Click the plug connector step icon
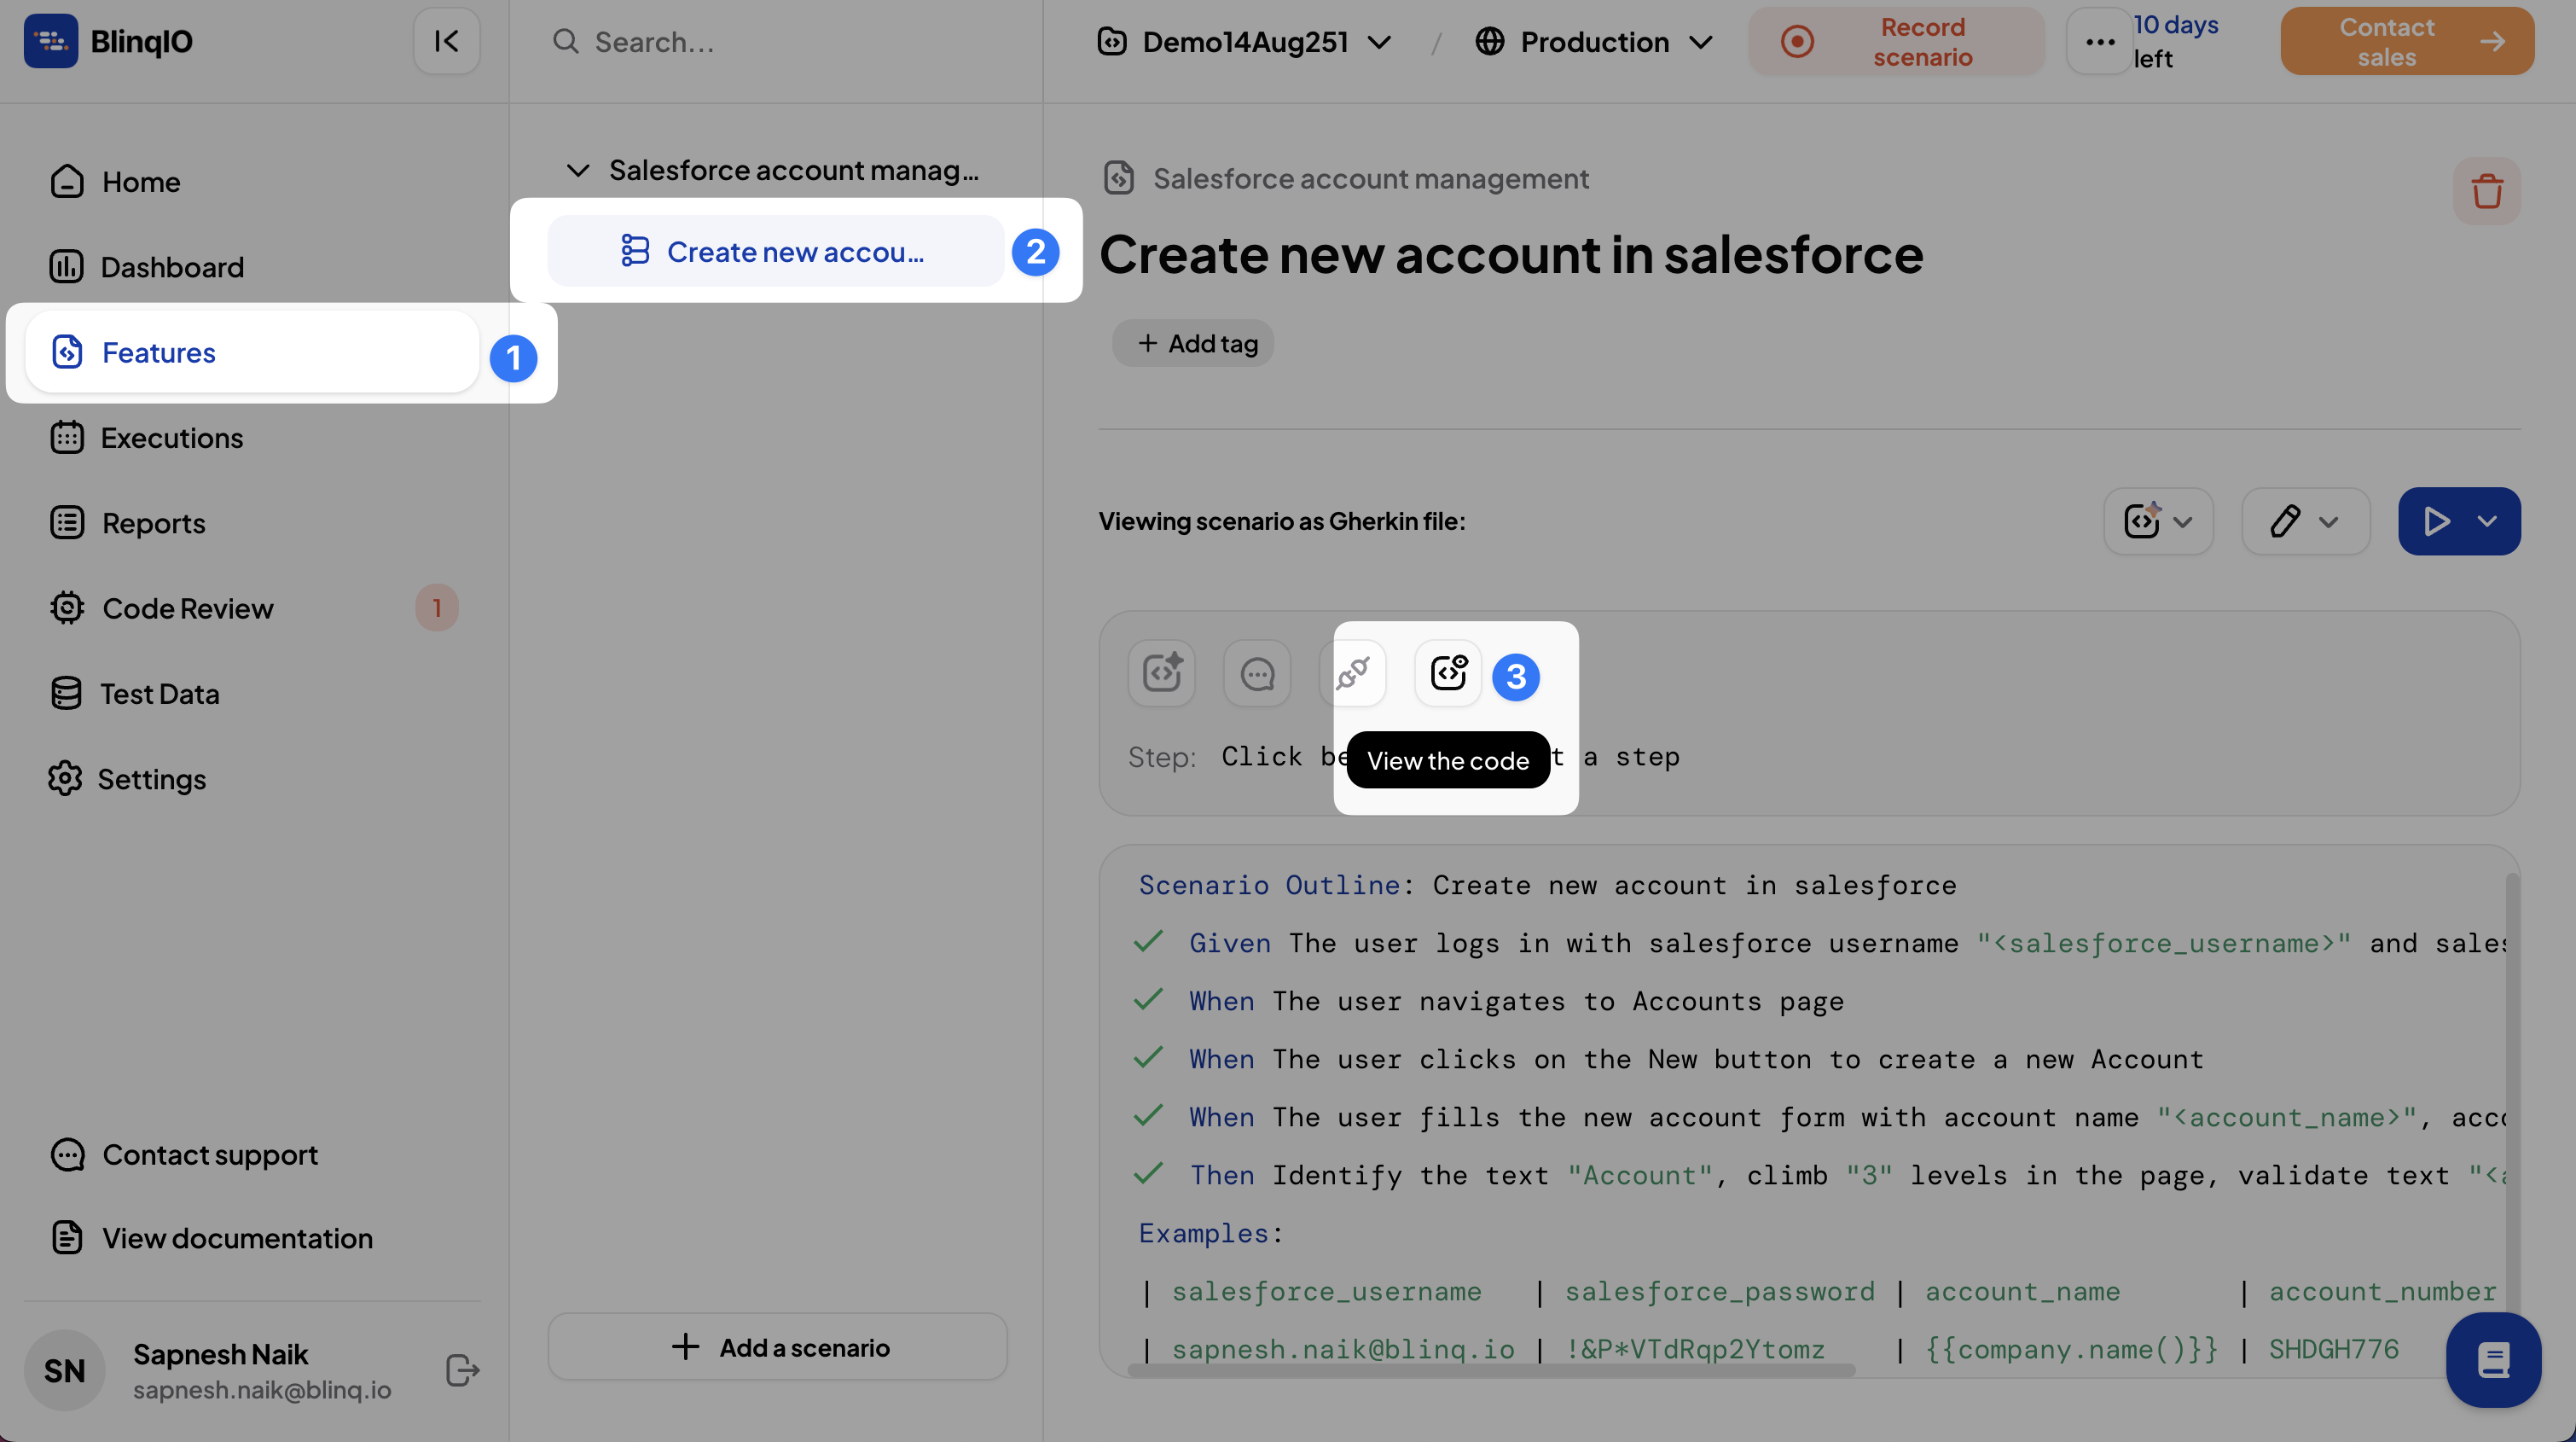The width and height of the screenshot is (2576, 1442). pyautogui.click(x=1353, y=673)
